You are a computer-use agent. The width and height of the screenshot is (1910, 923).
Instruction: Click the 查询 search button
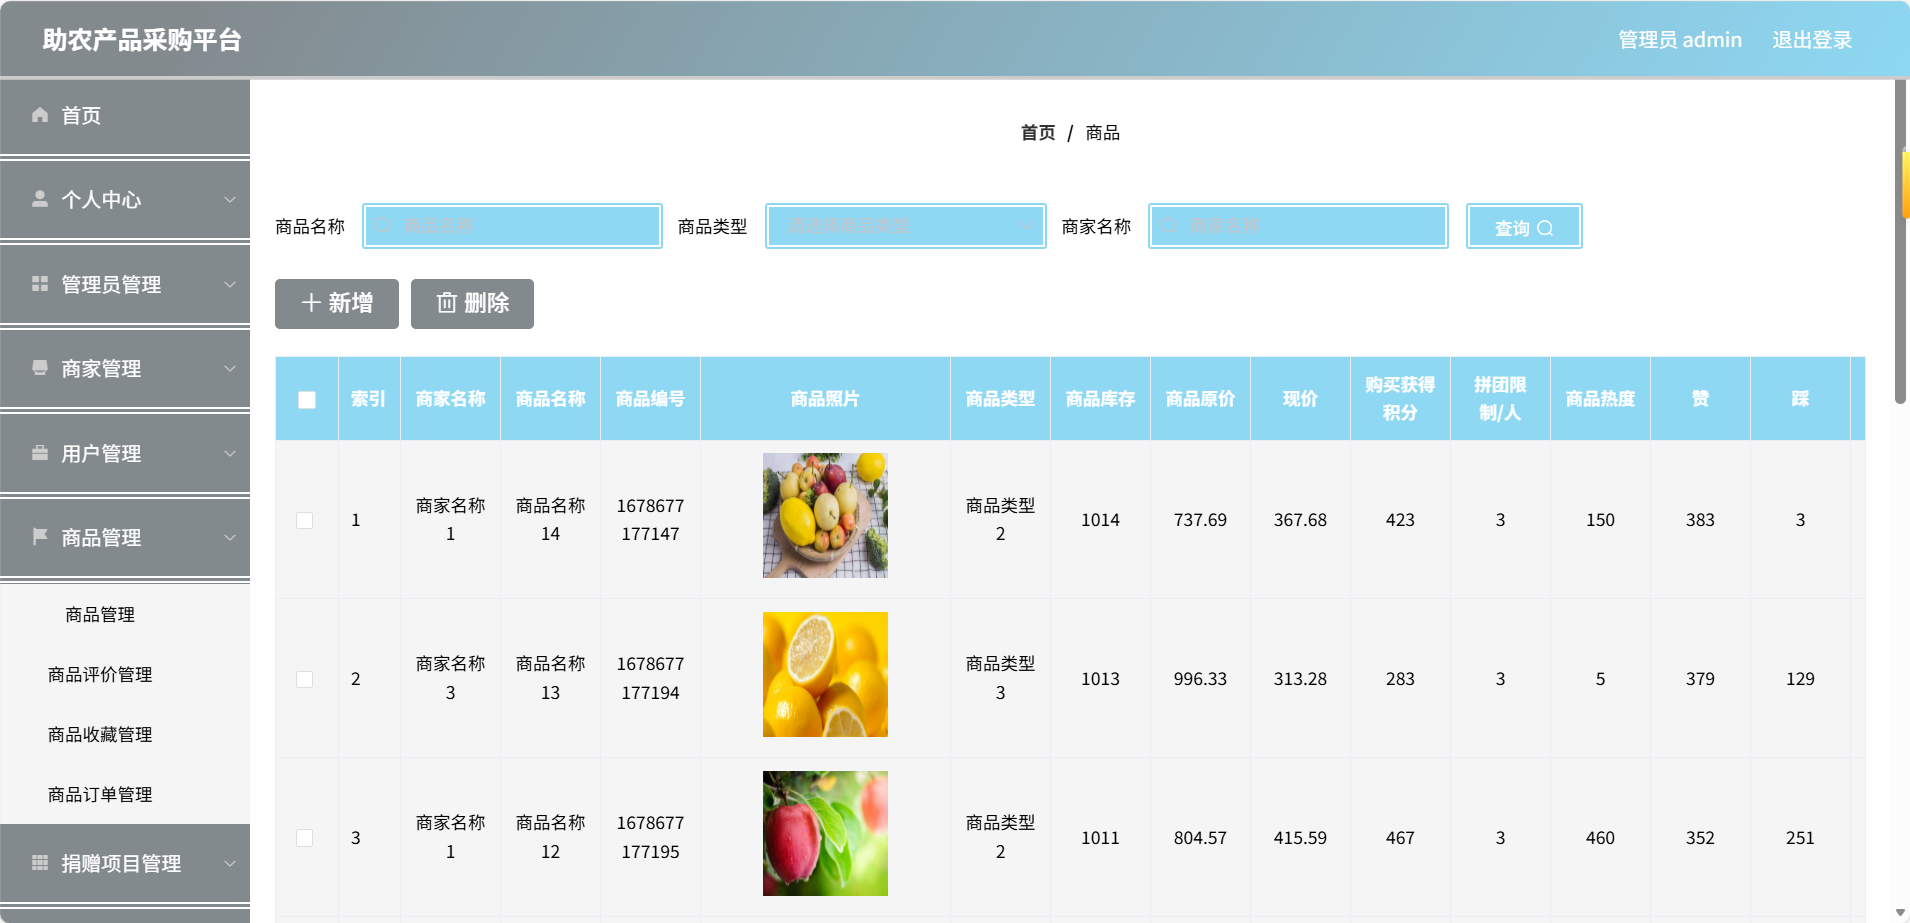tap(1524, 226)
